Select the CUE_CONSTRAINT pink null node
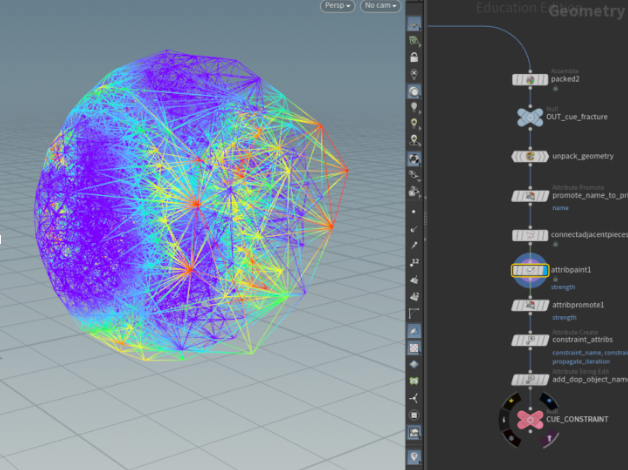628x470 pixels. [530, 420]
